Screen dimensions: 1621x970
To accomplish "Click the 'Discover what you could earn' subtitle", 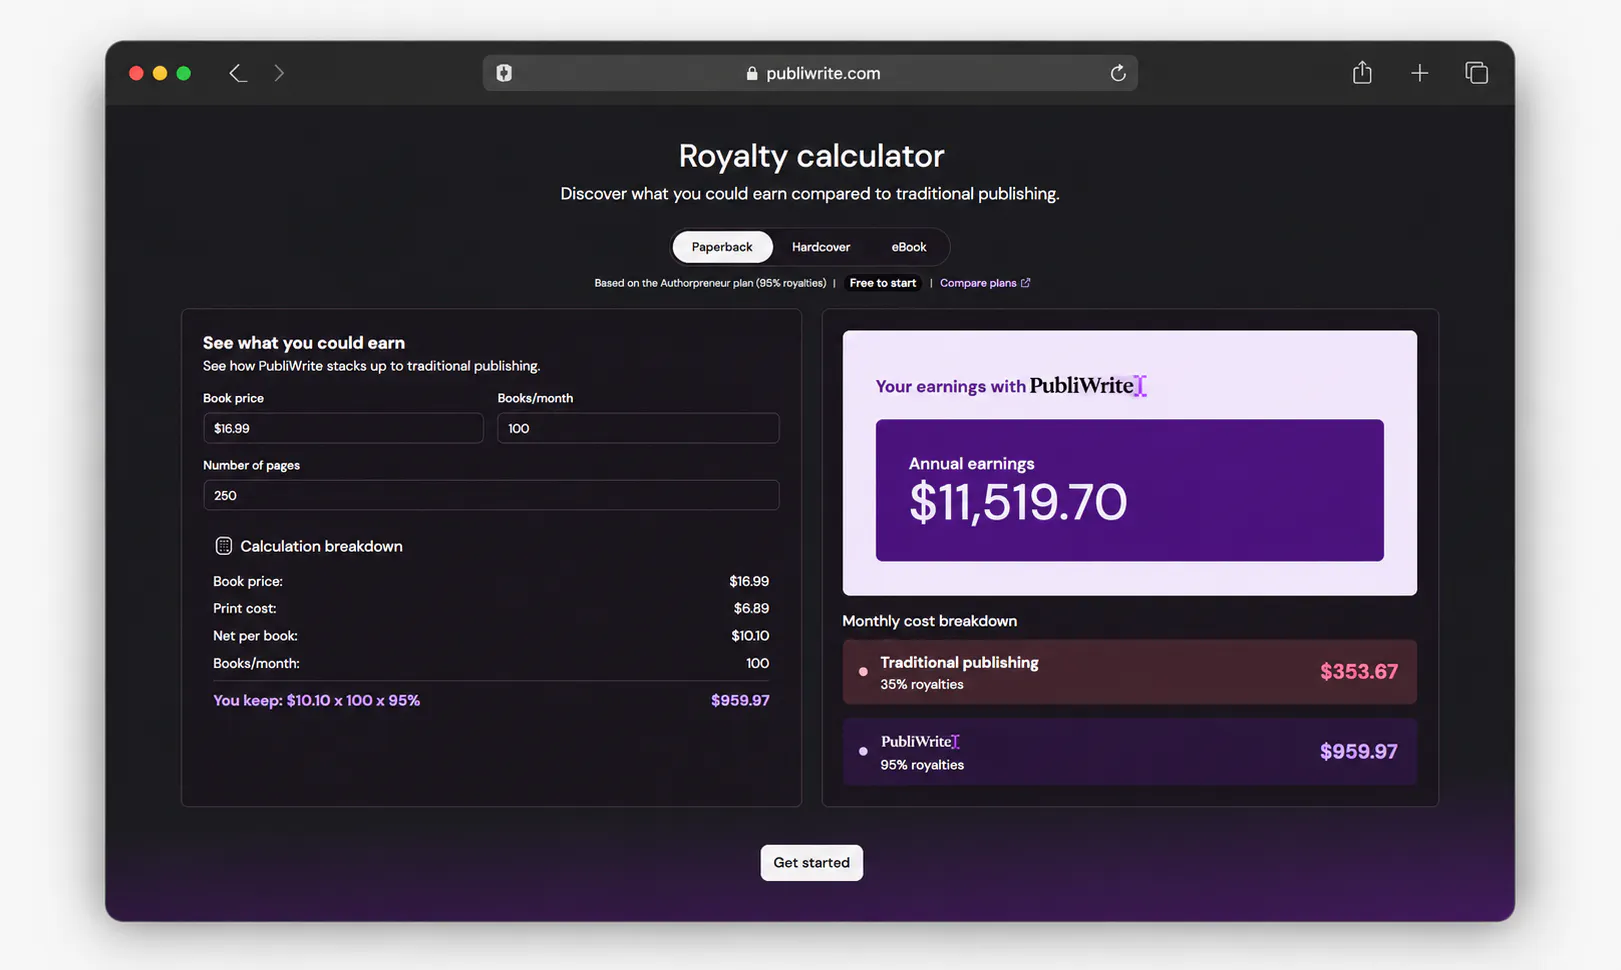I will (810, 194).
